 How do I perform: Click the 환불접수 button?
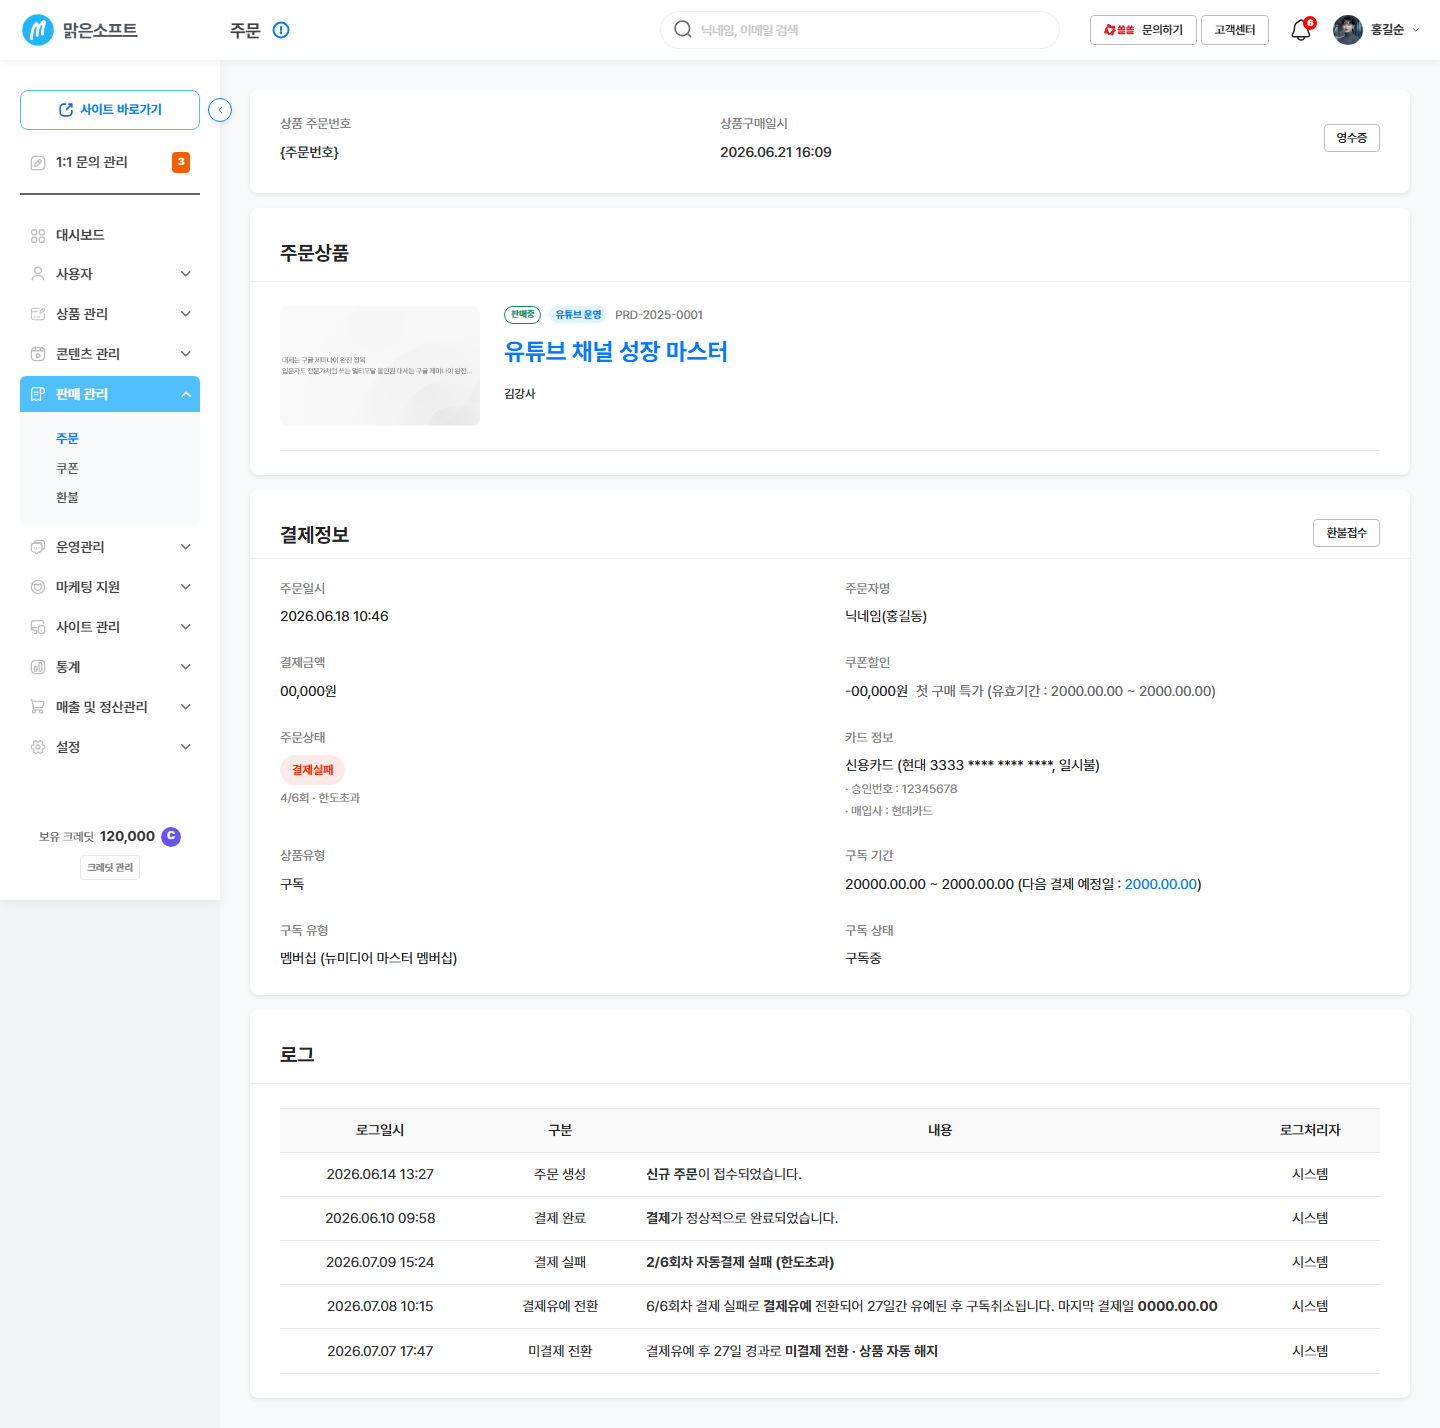(x=1346, y=533)
